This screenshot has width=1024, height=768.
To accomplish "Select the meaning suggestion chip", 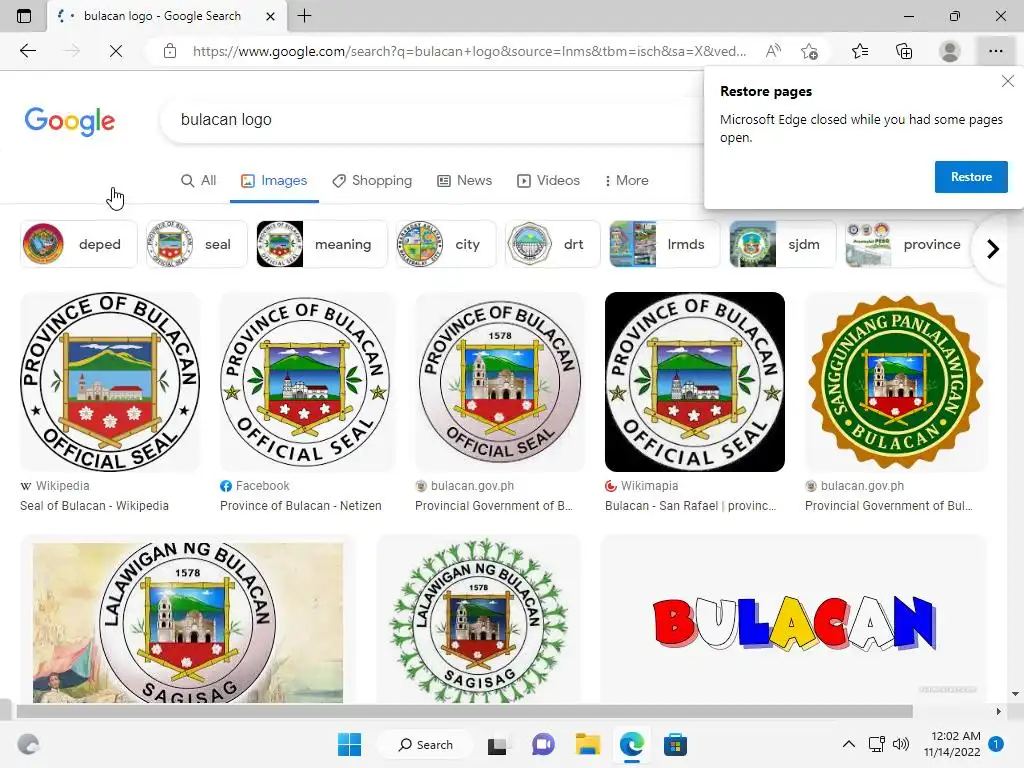I will [322, 244].
